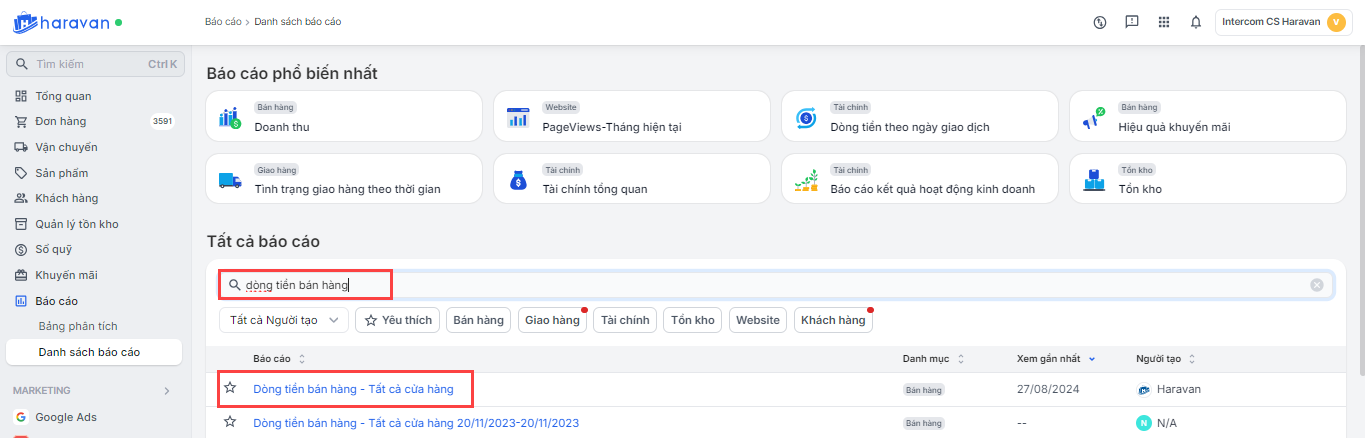Open Dòng tiền bán hàng - Tất cả cửa hàng

[353, 389]
